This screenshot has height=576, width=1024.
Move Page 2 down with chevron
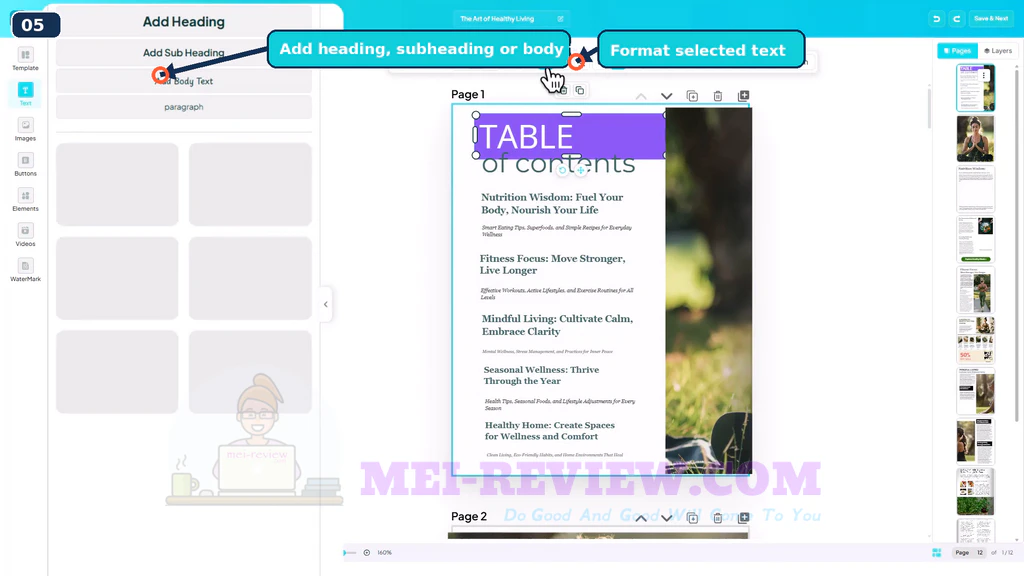[x=666, y=518]
